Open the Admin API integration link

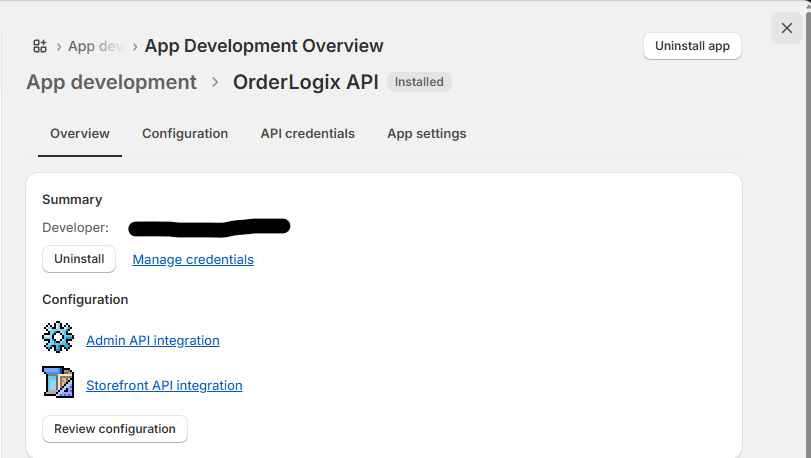[x=153, y=341]
